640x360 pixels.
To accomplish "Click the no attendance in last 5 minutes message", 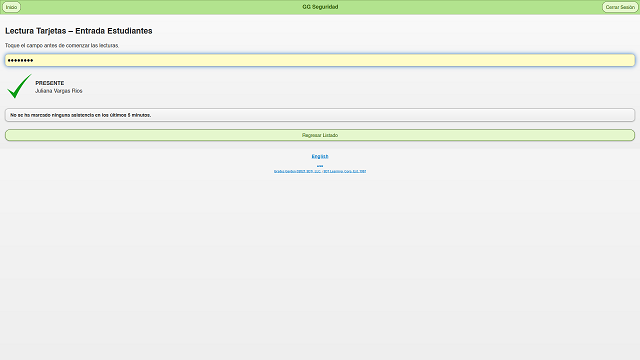I will pos(320,115).
